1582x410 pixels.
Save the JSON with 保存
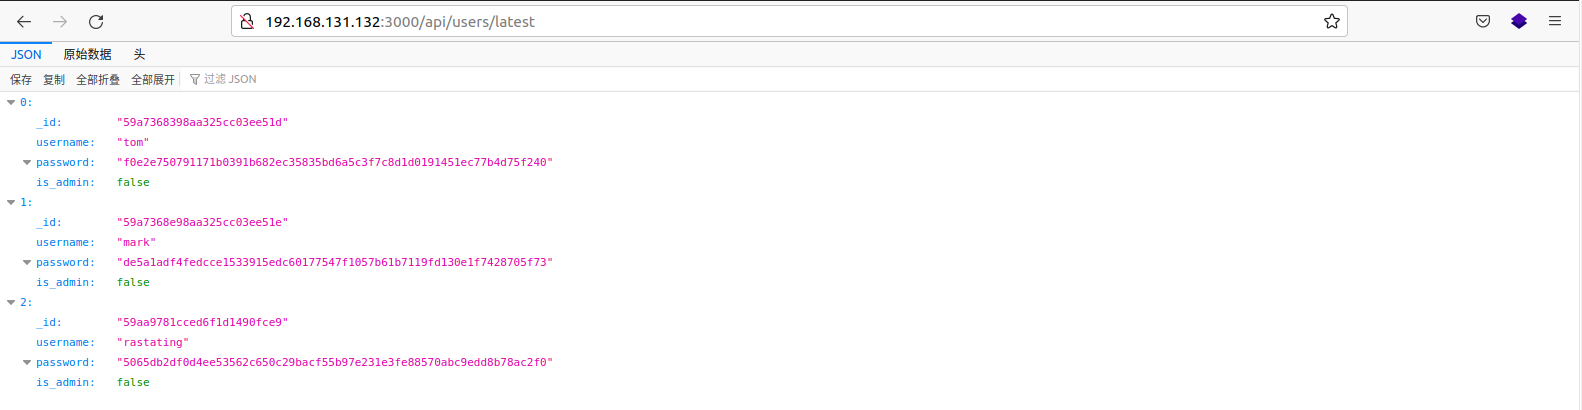21,79
